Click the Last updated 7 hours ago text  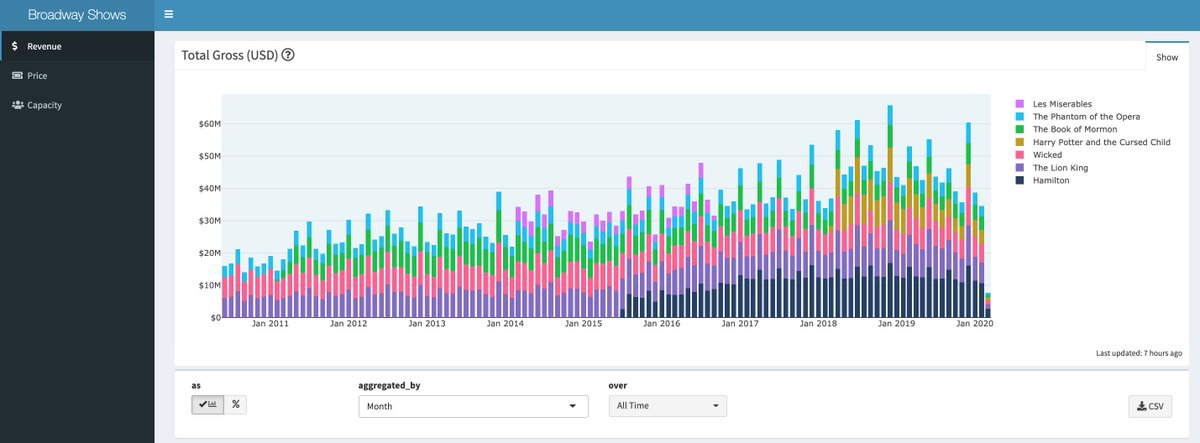pos(1139,354)
